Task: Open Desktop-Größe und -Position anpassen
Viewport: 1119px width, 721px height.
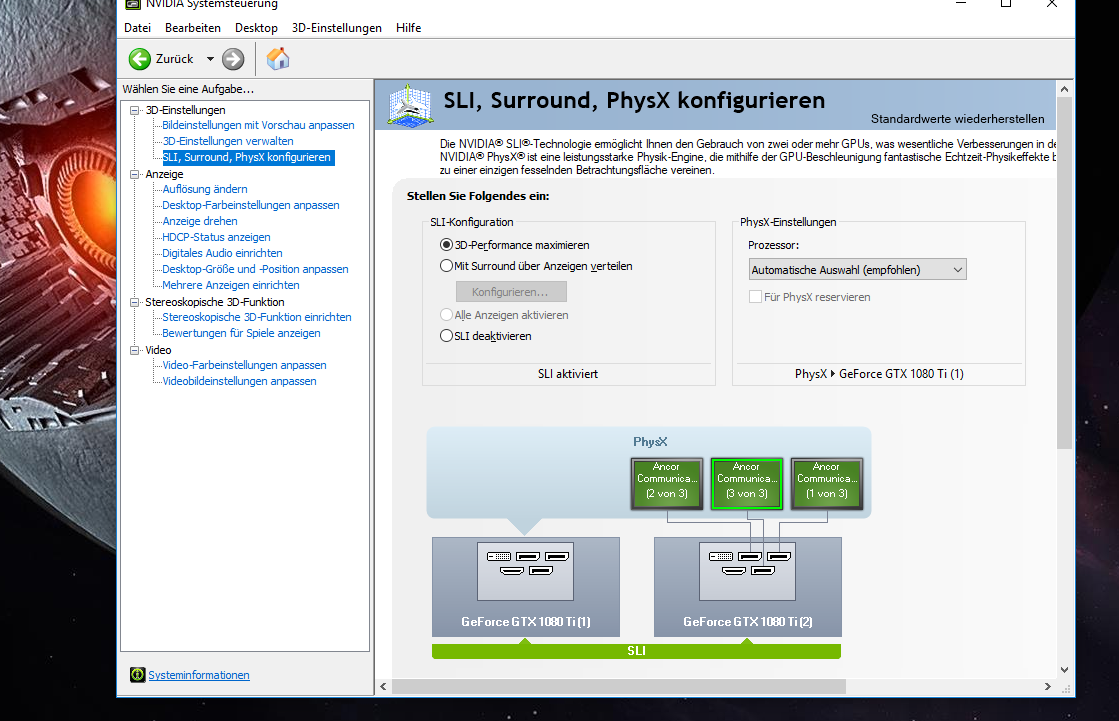Action: click(x=255, y=269)
